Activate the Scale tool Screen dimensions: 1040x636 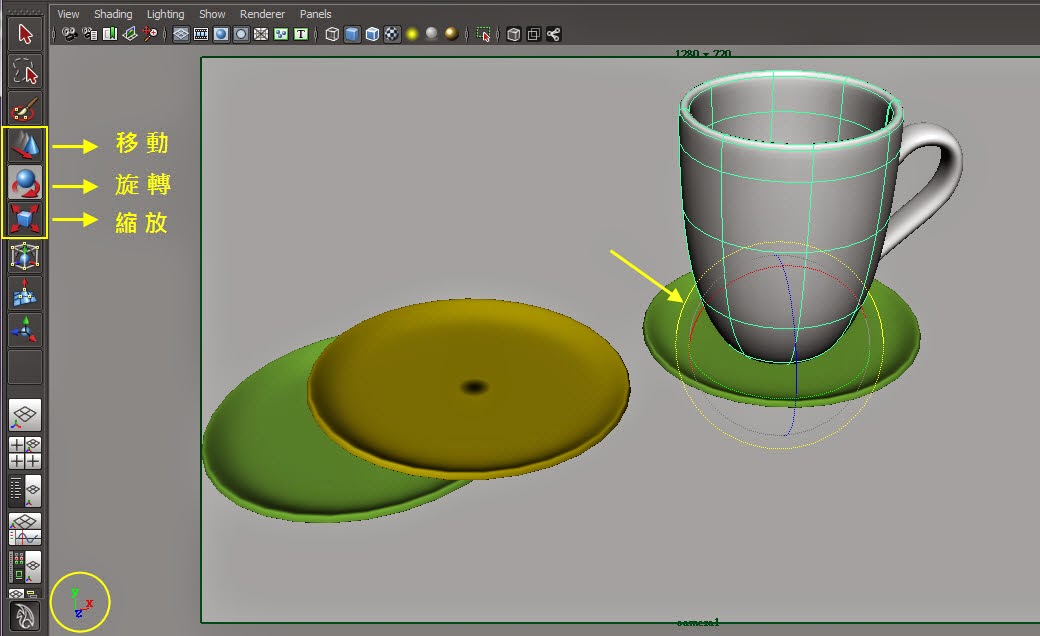tap(25, 220)
